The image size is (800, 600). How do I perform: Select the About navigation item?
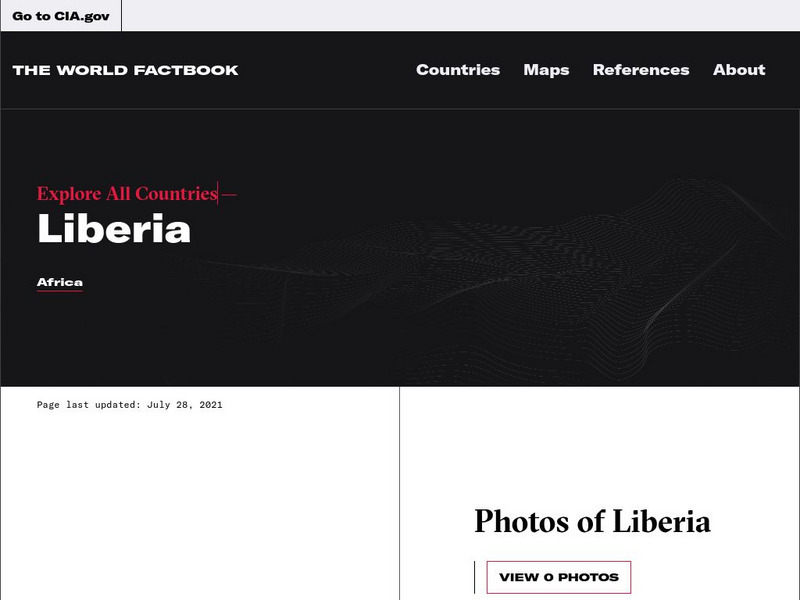tap(739, 70)
